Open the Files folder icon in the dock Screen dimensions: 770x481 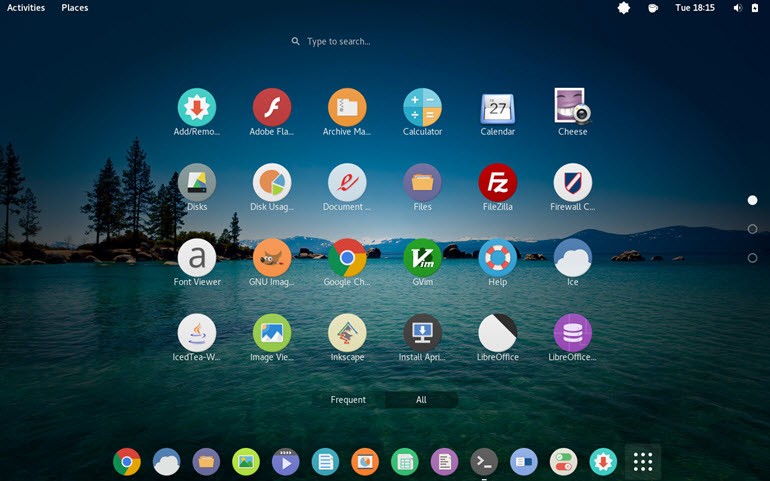tap(206, 462)
